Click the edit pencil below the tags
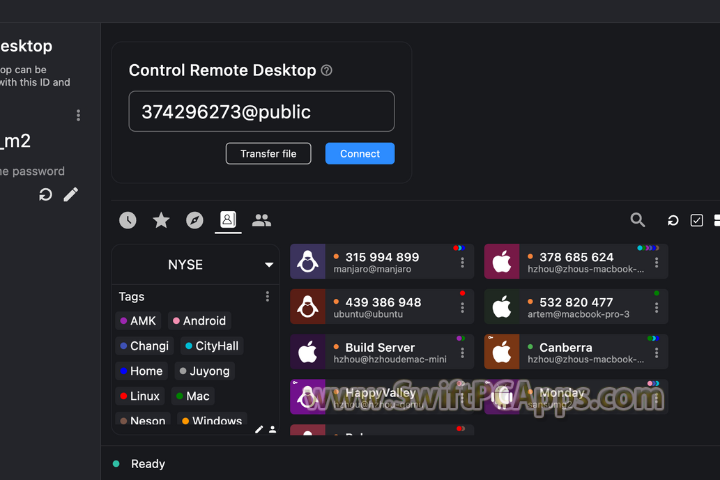The height and width of the screenshot is (480, 720). coord(259,429)
